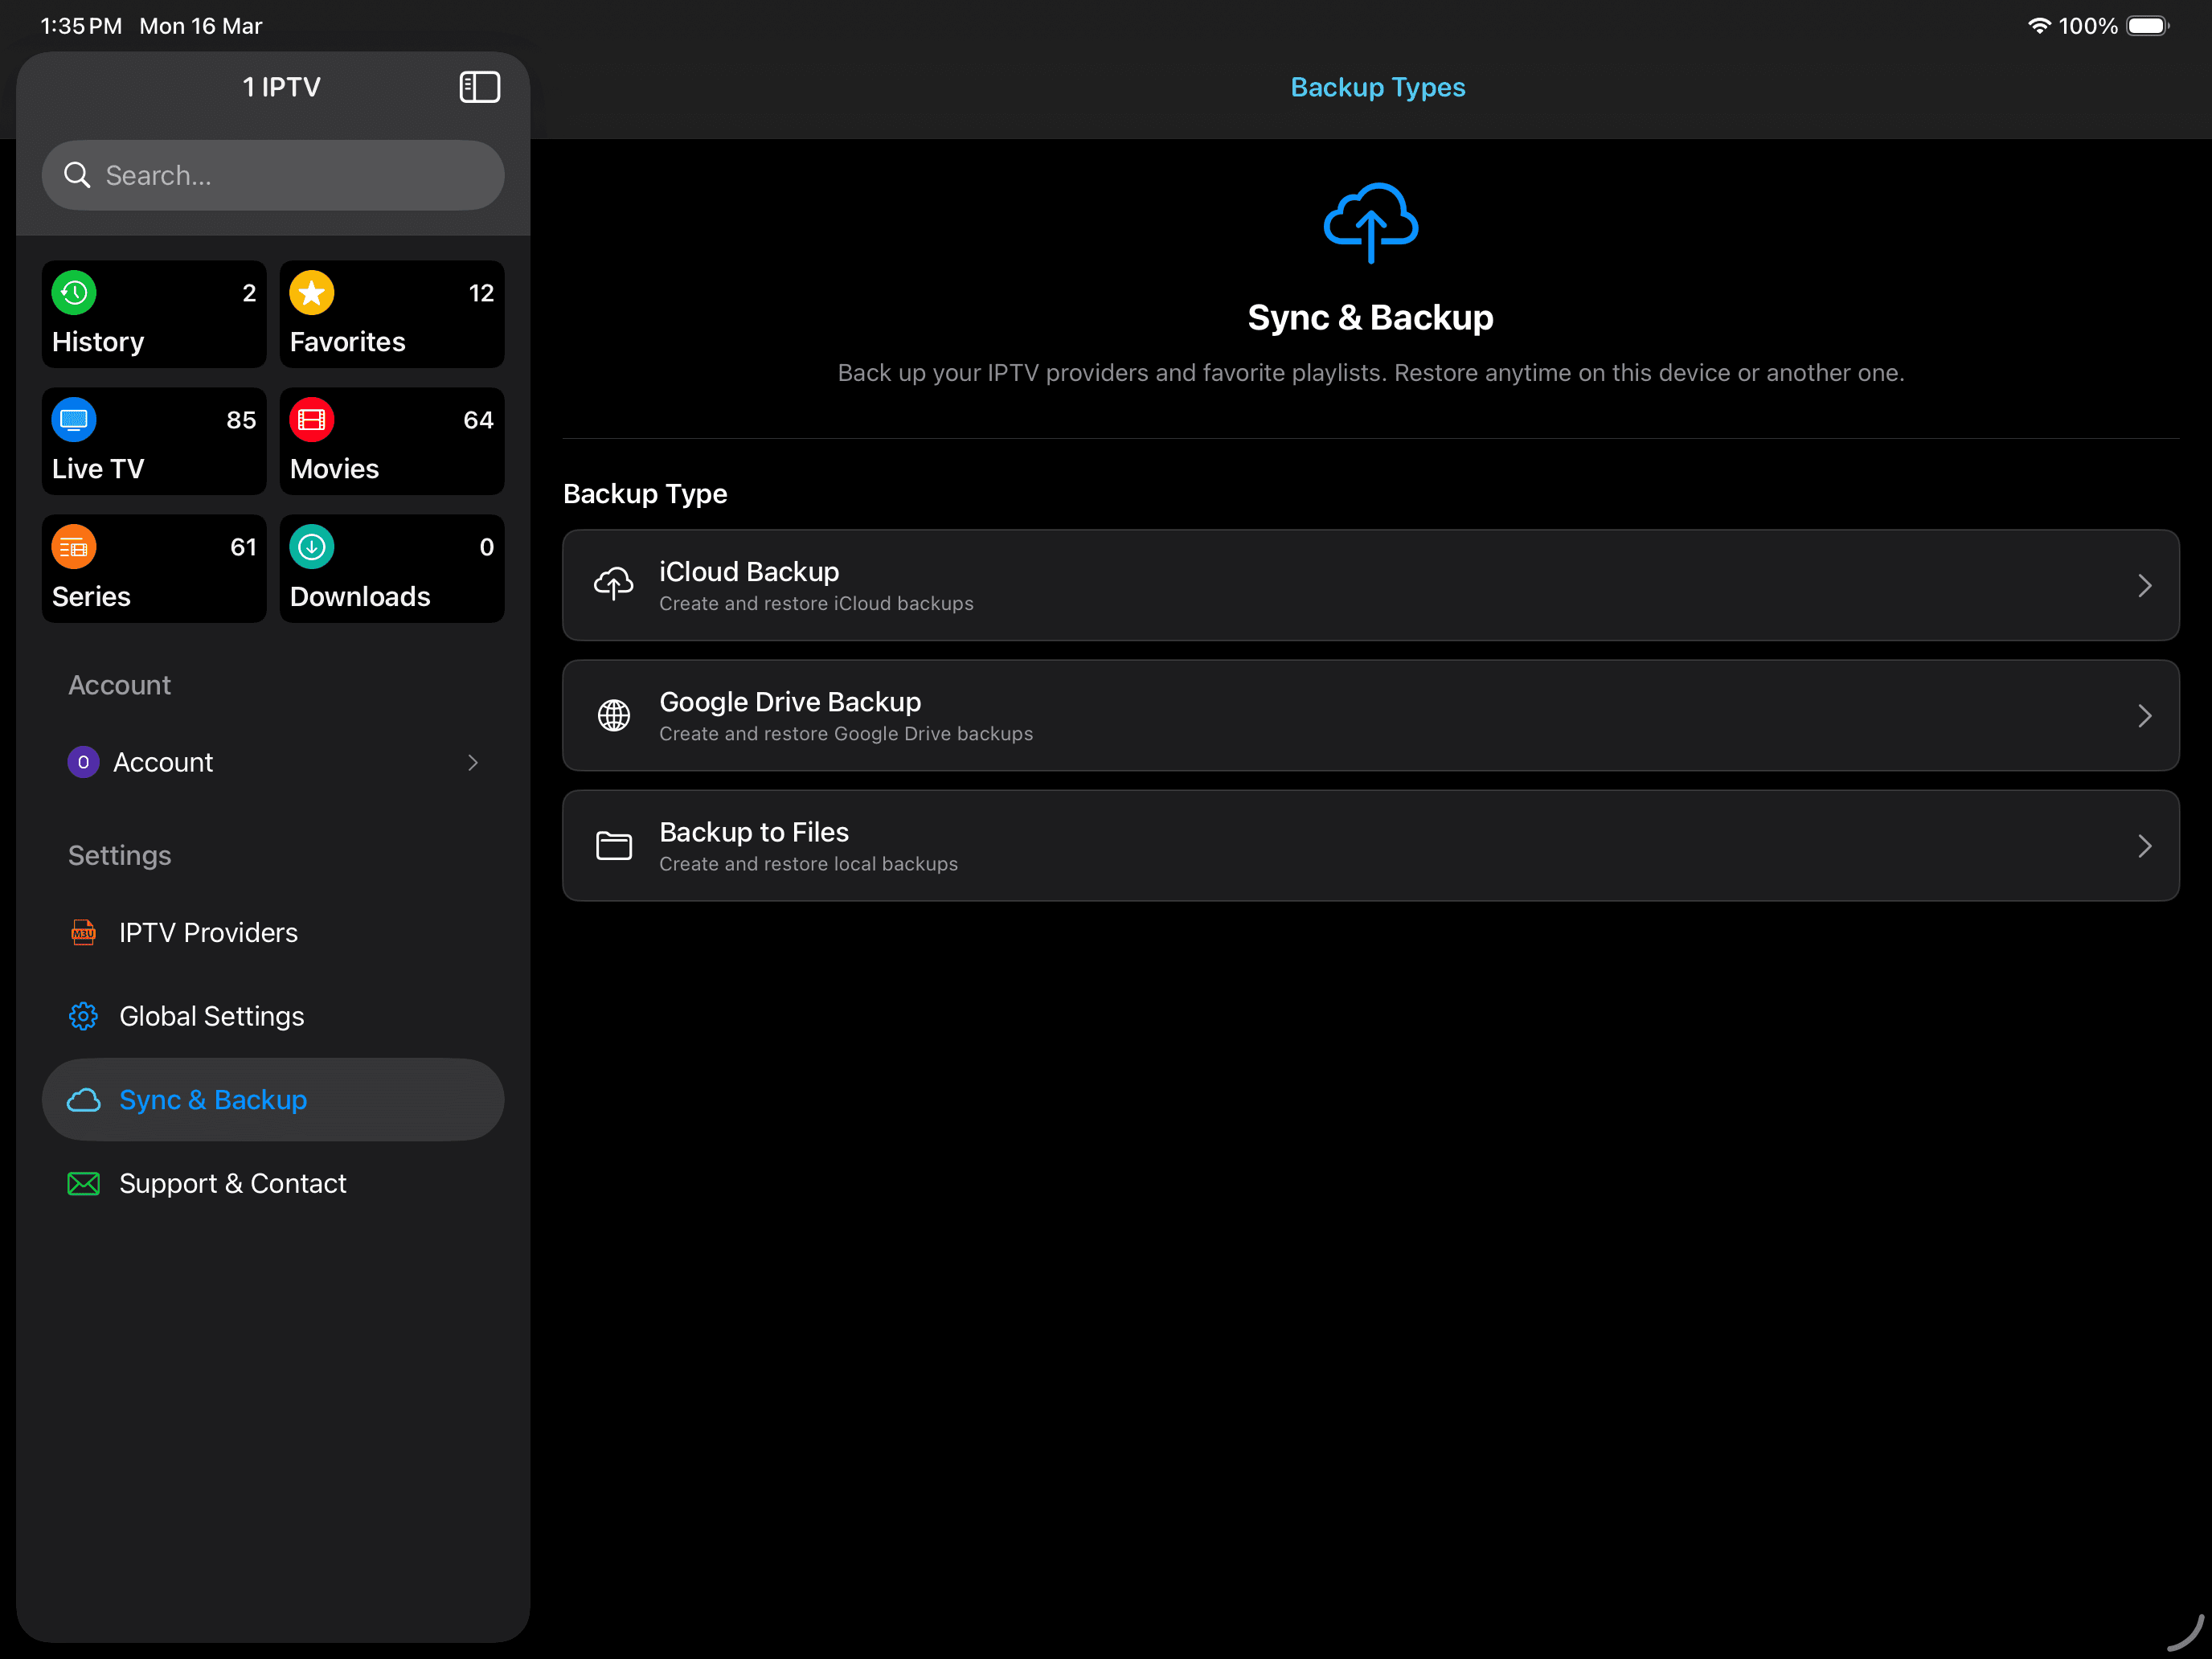
Task: Select the Series icon
Action: (x=72, y=547)
